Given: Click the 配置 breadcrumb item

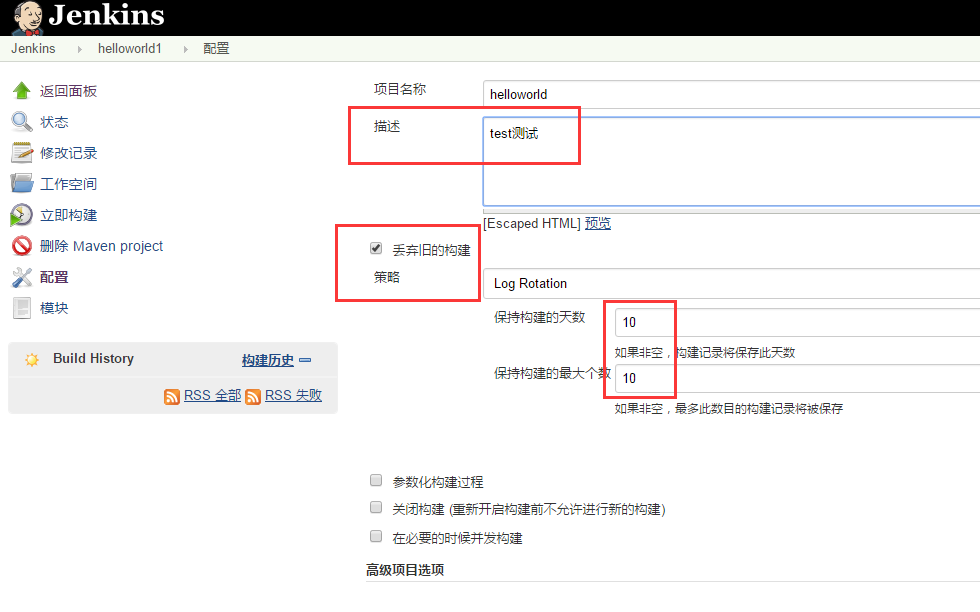Looking at the screenshot, I should [216, 49].
